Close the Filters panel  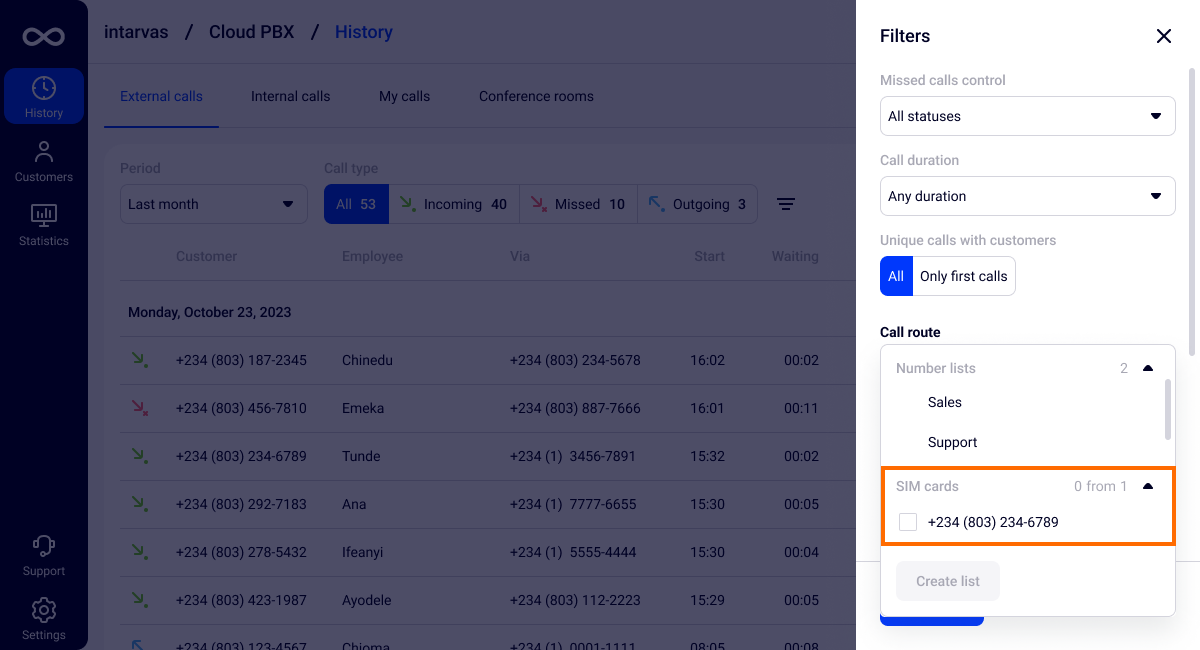tap(1163, 36)
